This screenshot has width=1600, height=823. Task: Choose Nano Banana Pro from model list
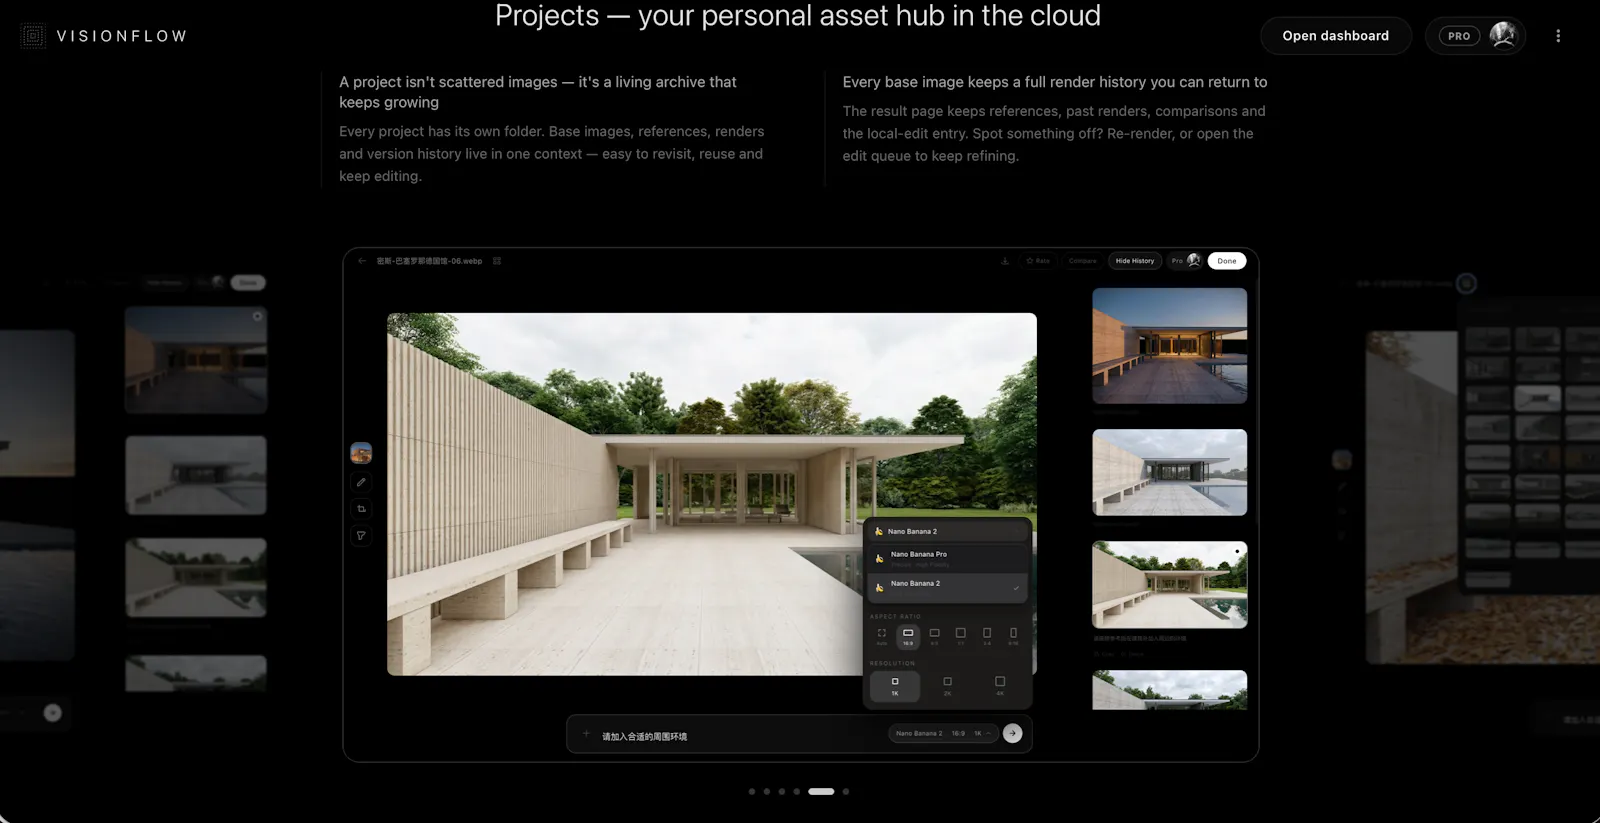click(947, 558)
